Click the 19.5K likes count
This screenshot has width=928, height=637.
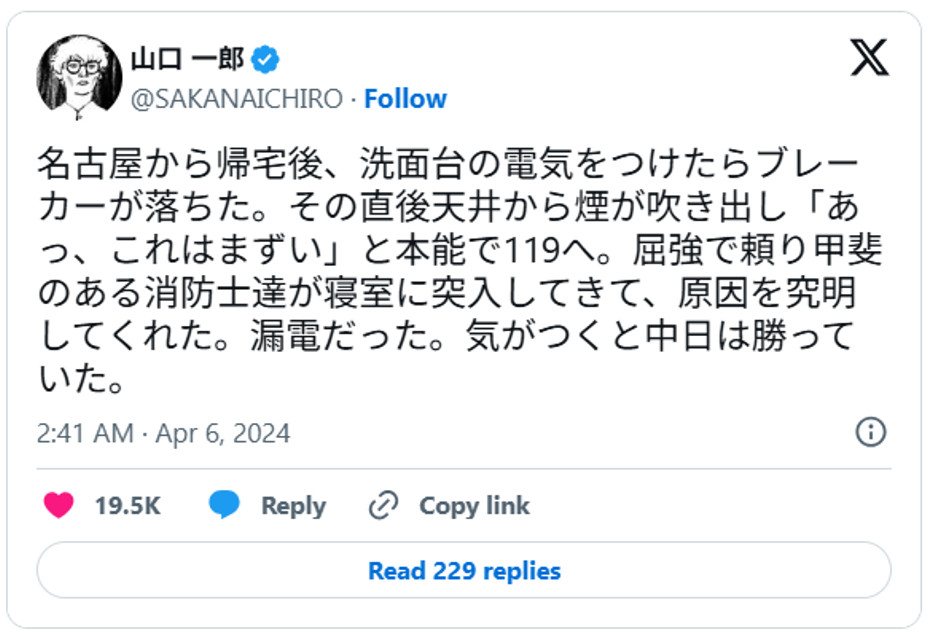128,506
